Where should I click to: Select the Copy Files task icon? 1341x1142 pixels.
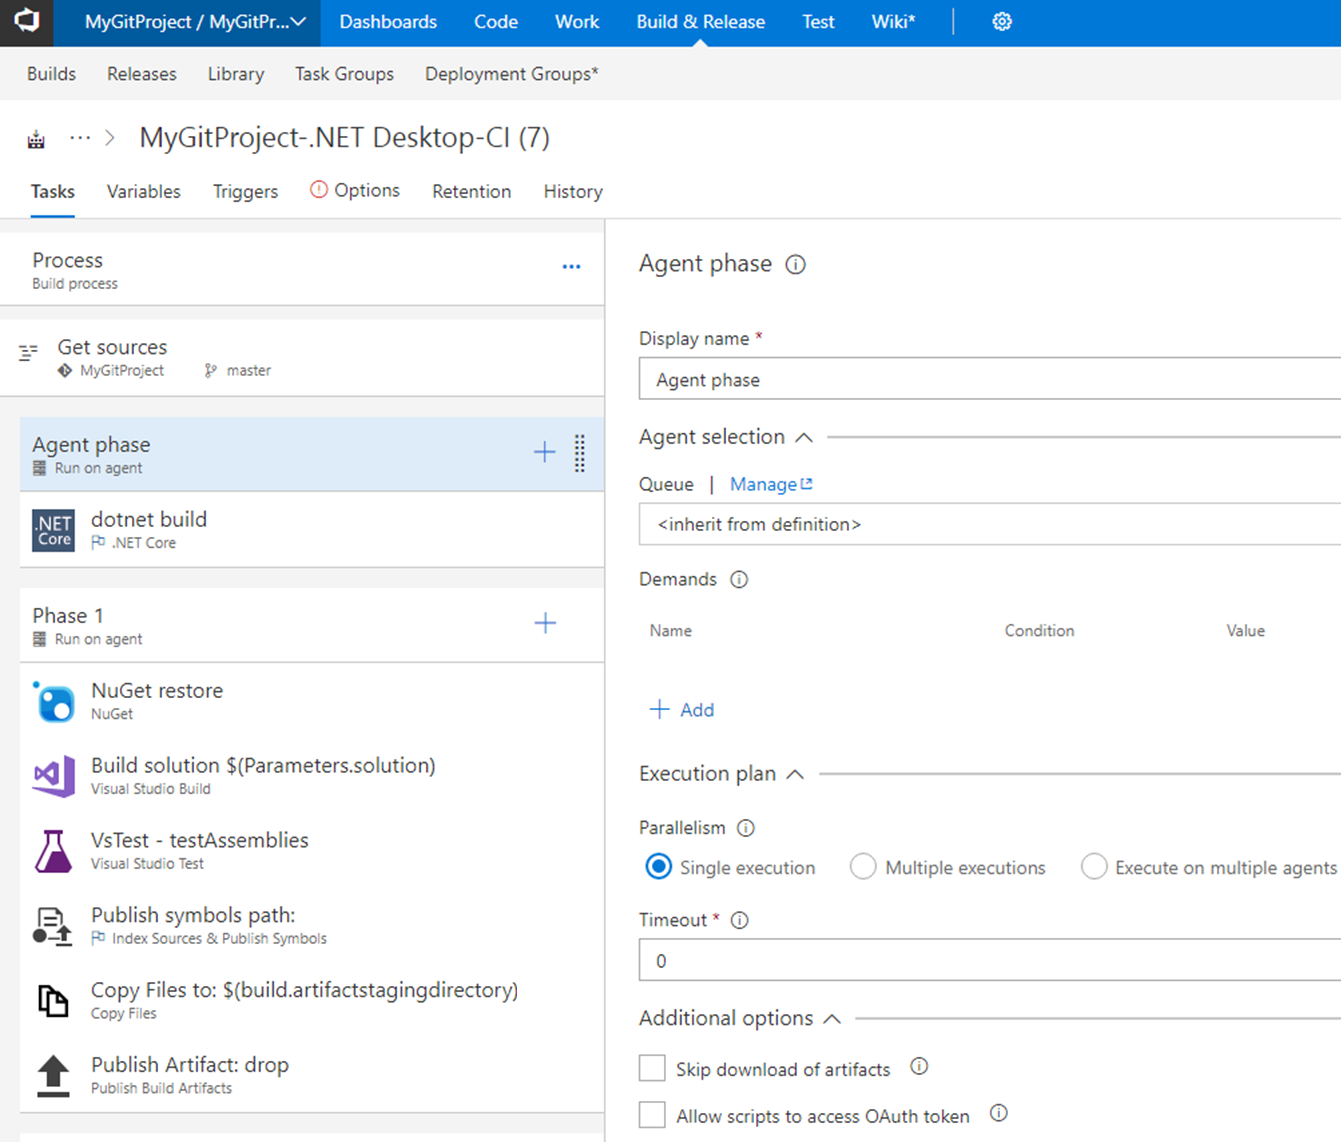tap(53, 1000)
